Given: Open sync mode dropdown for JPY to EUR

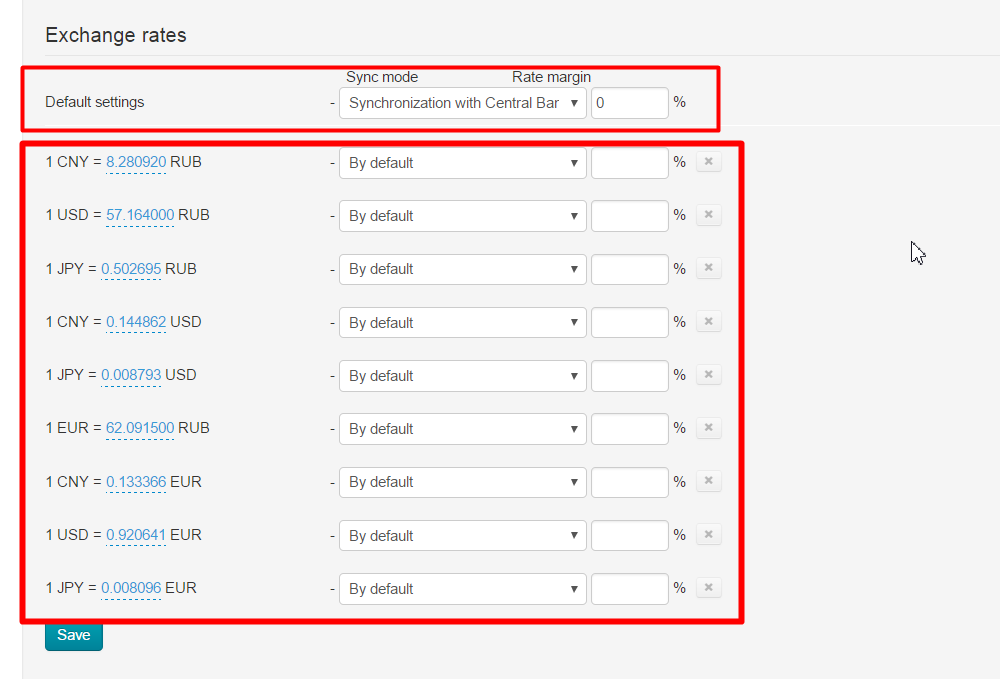Looking at the screenshot, I should click(x=462, y=588).
